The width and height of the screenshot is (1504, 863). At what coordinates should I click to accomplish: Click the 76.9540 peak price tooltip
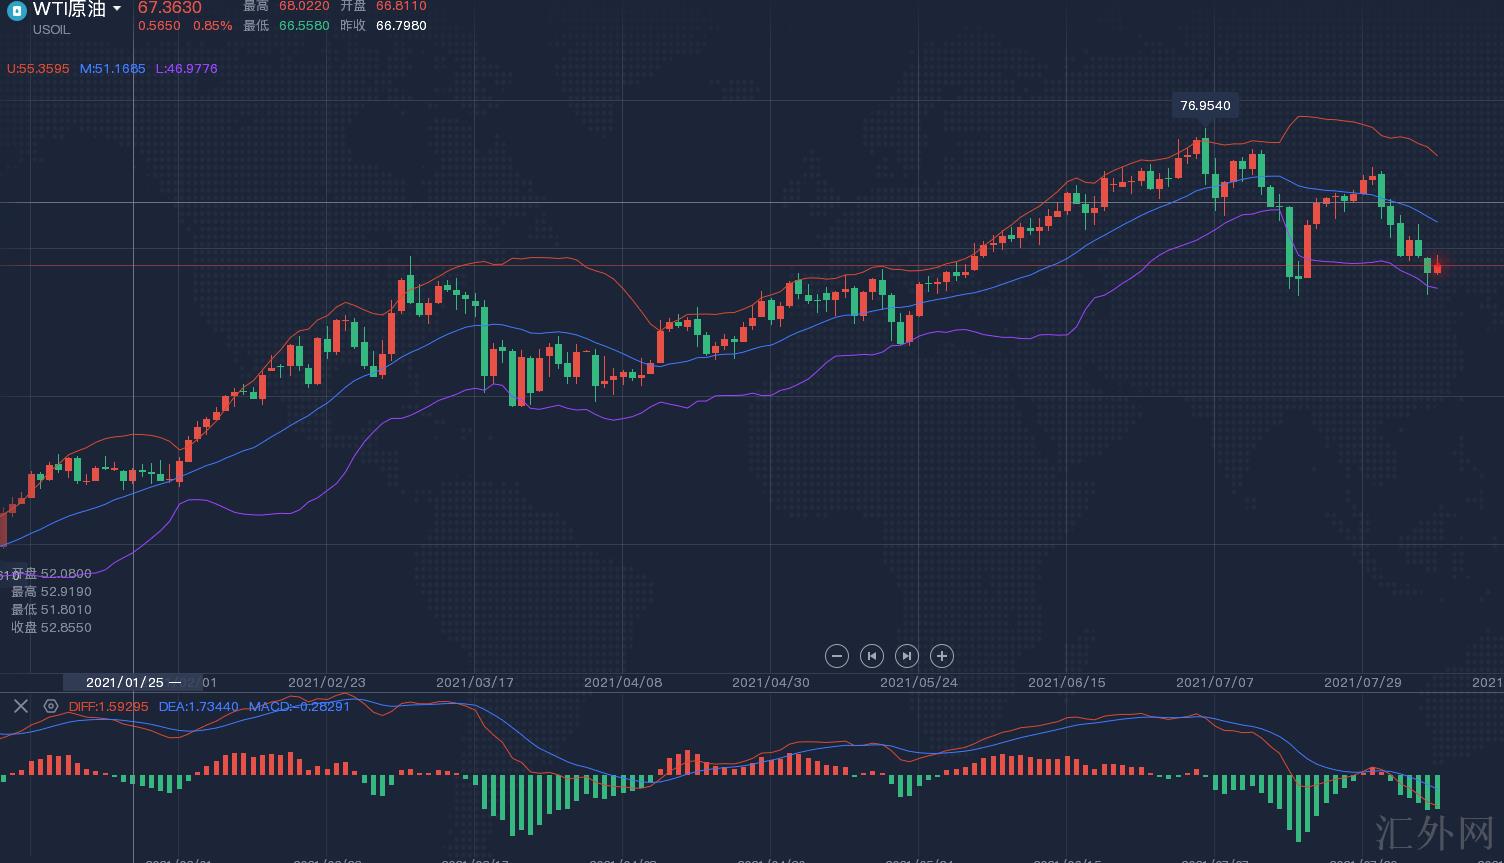(x=1205, y=105)
